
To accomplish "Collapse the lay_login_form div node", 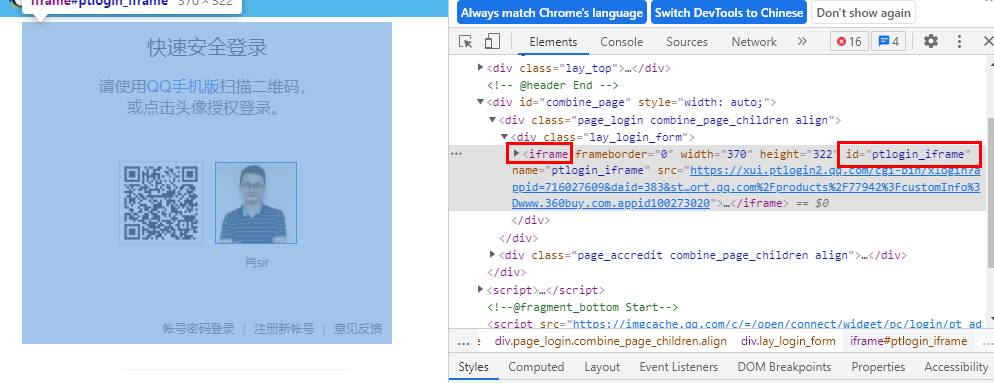I will click(x=505, y=137).
